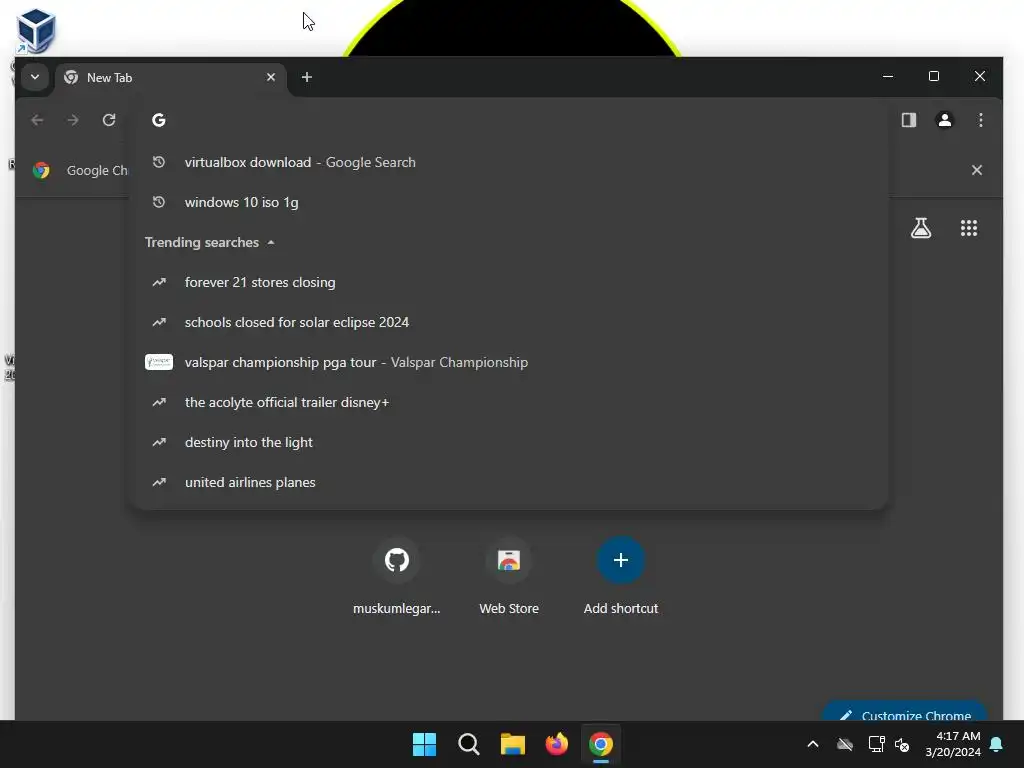The width and height of the screenshot is (1024, 768).
Task: Open the Chrome profile avatar icon
Action: tap(944, 120)
